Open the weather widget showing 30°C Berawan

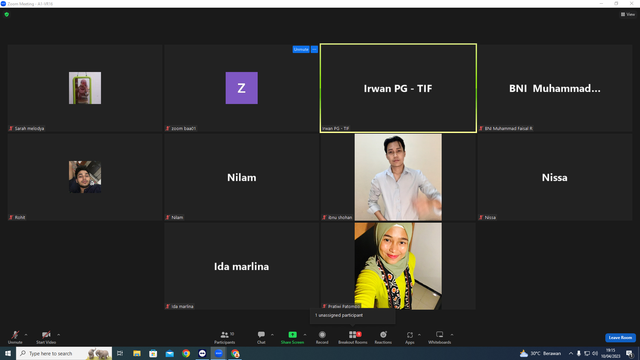click(x=540, y=353)
